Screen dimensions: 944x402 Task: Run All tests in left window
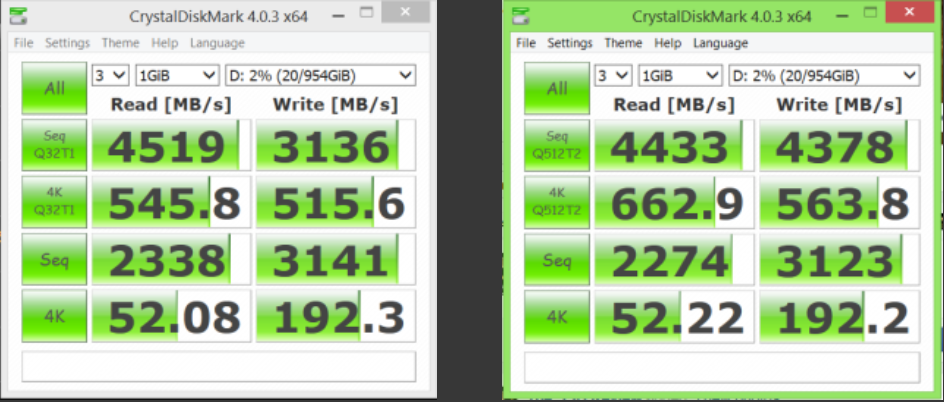[54, 88]
